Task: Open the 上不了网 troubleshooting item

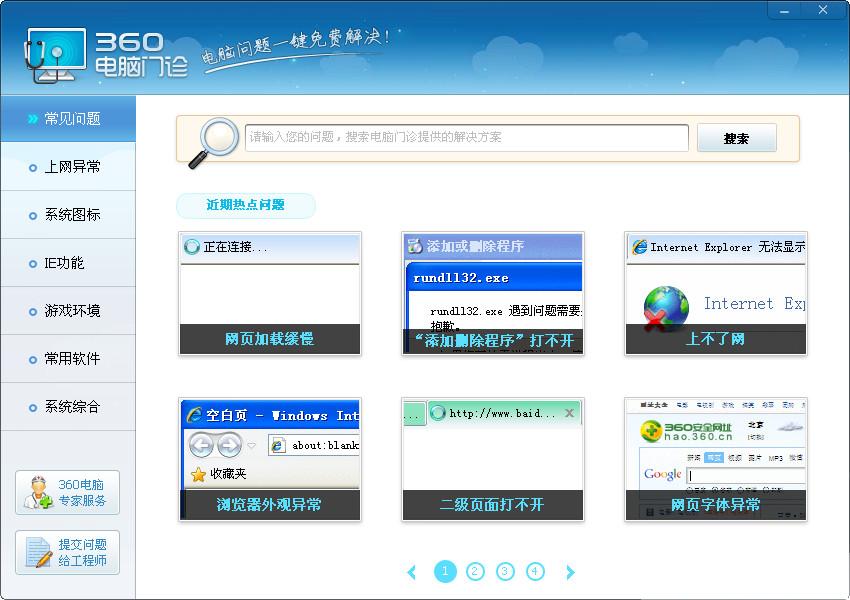Action: [715, 340]
